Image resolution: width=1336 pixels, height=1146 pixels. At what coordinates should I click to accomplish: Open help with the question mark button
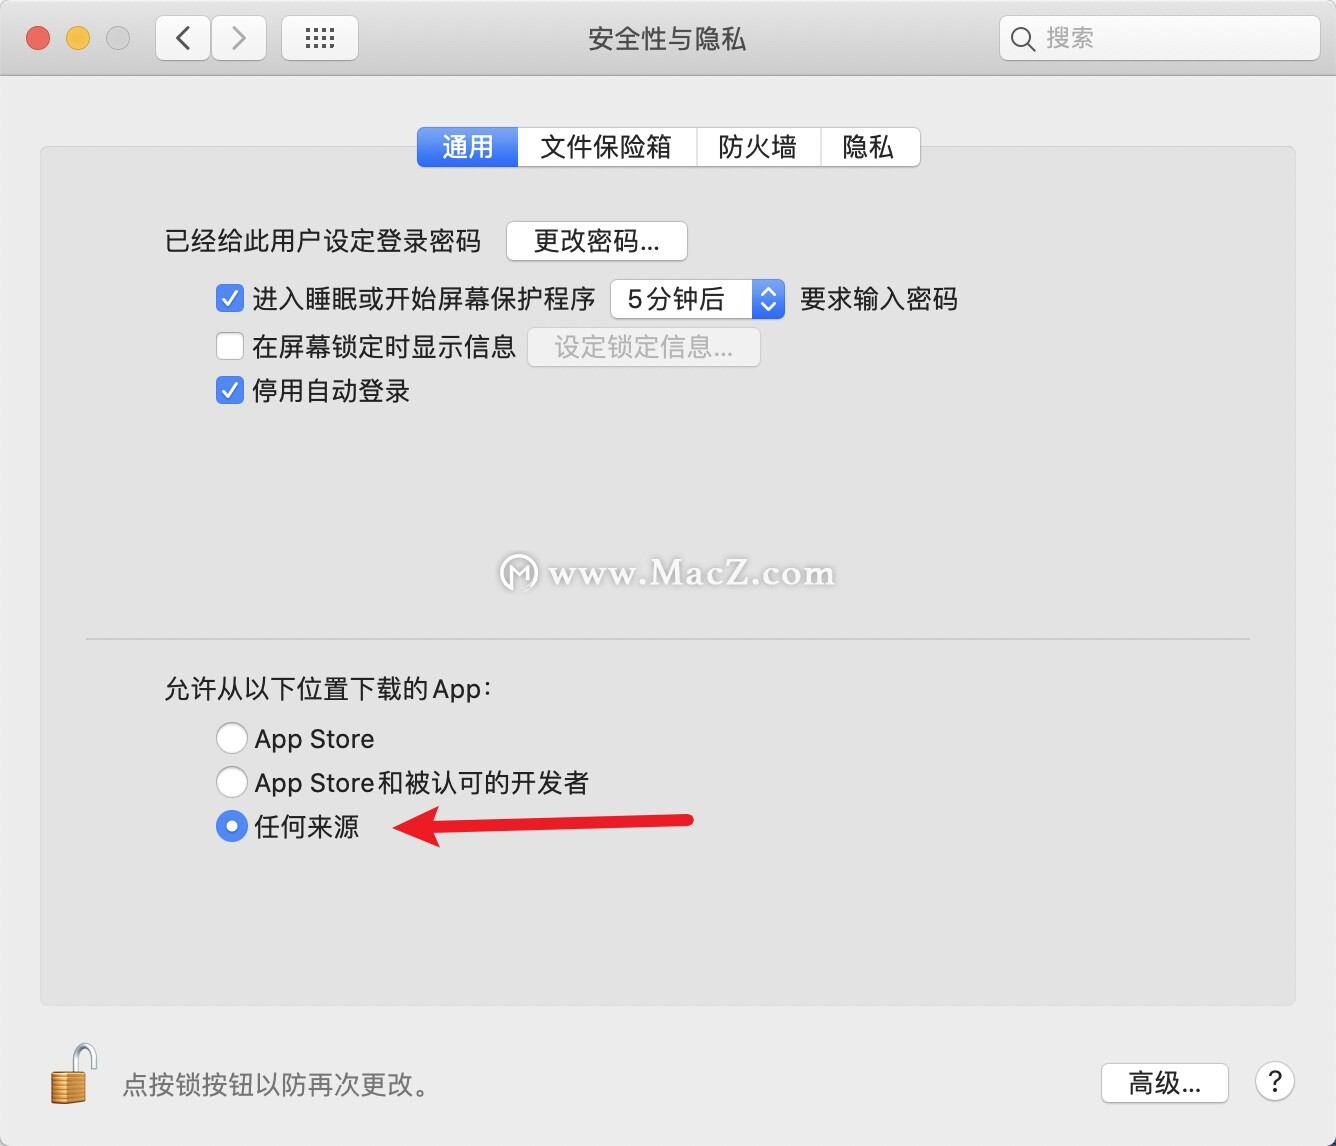(1275, 1081)
